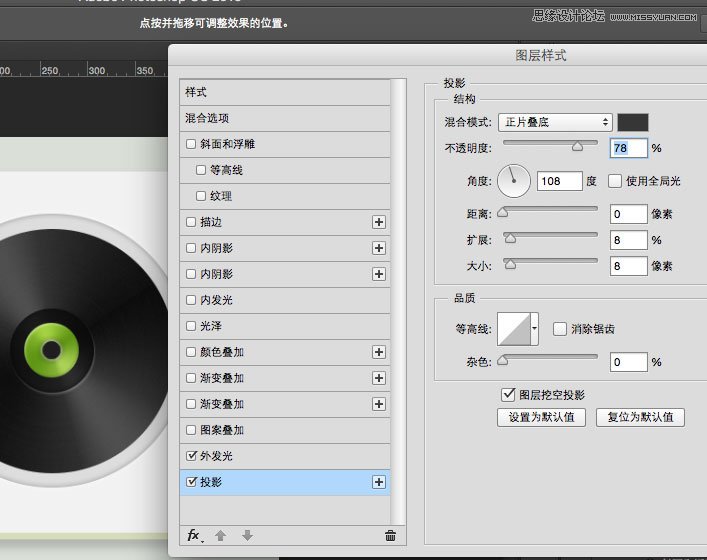The width and height of the screenshot is (707, 560).
Task: Open the 混合模式 dropdown showing 正片叠底
Action: point(555,122)
